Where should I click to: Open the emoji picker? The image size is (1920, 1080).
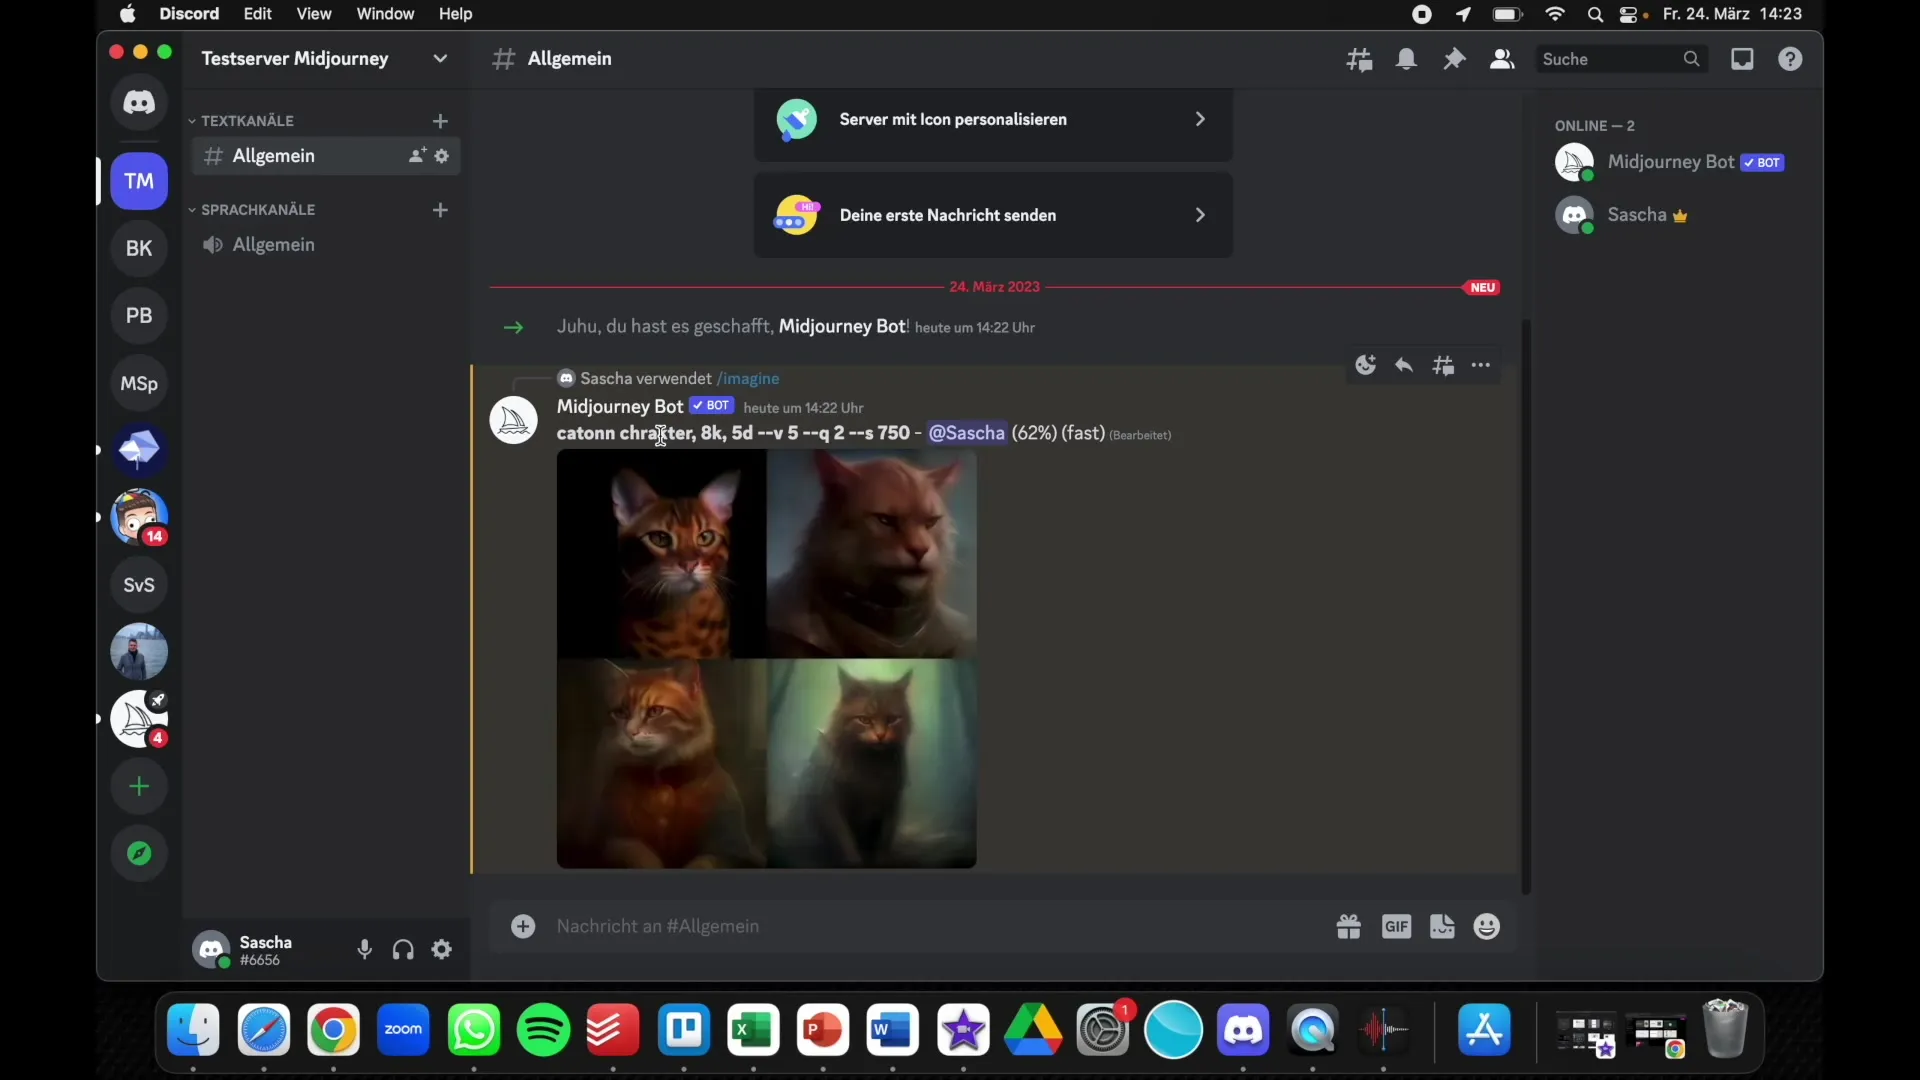[x=1487, y=927]
